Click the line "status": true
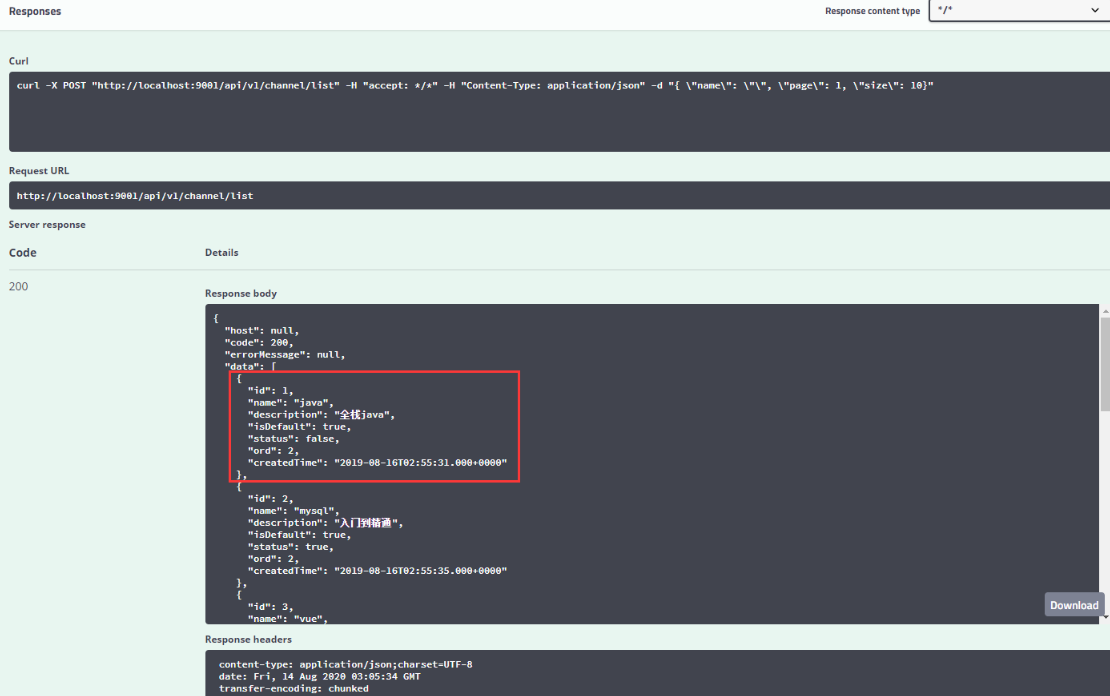Viewport: 1110px width, 696px height. click(x=291, y=547)
